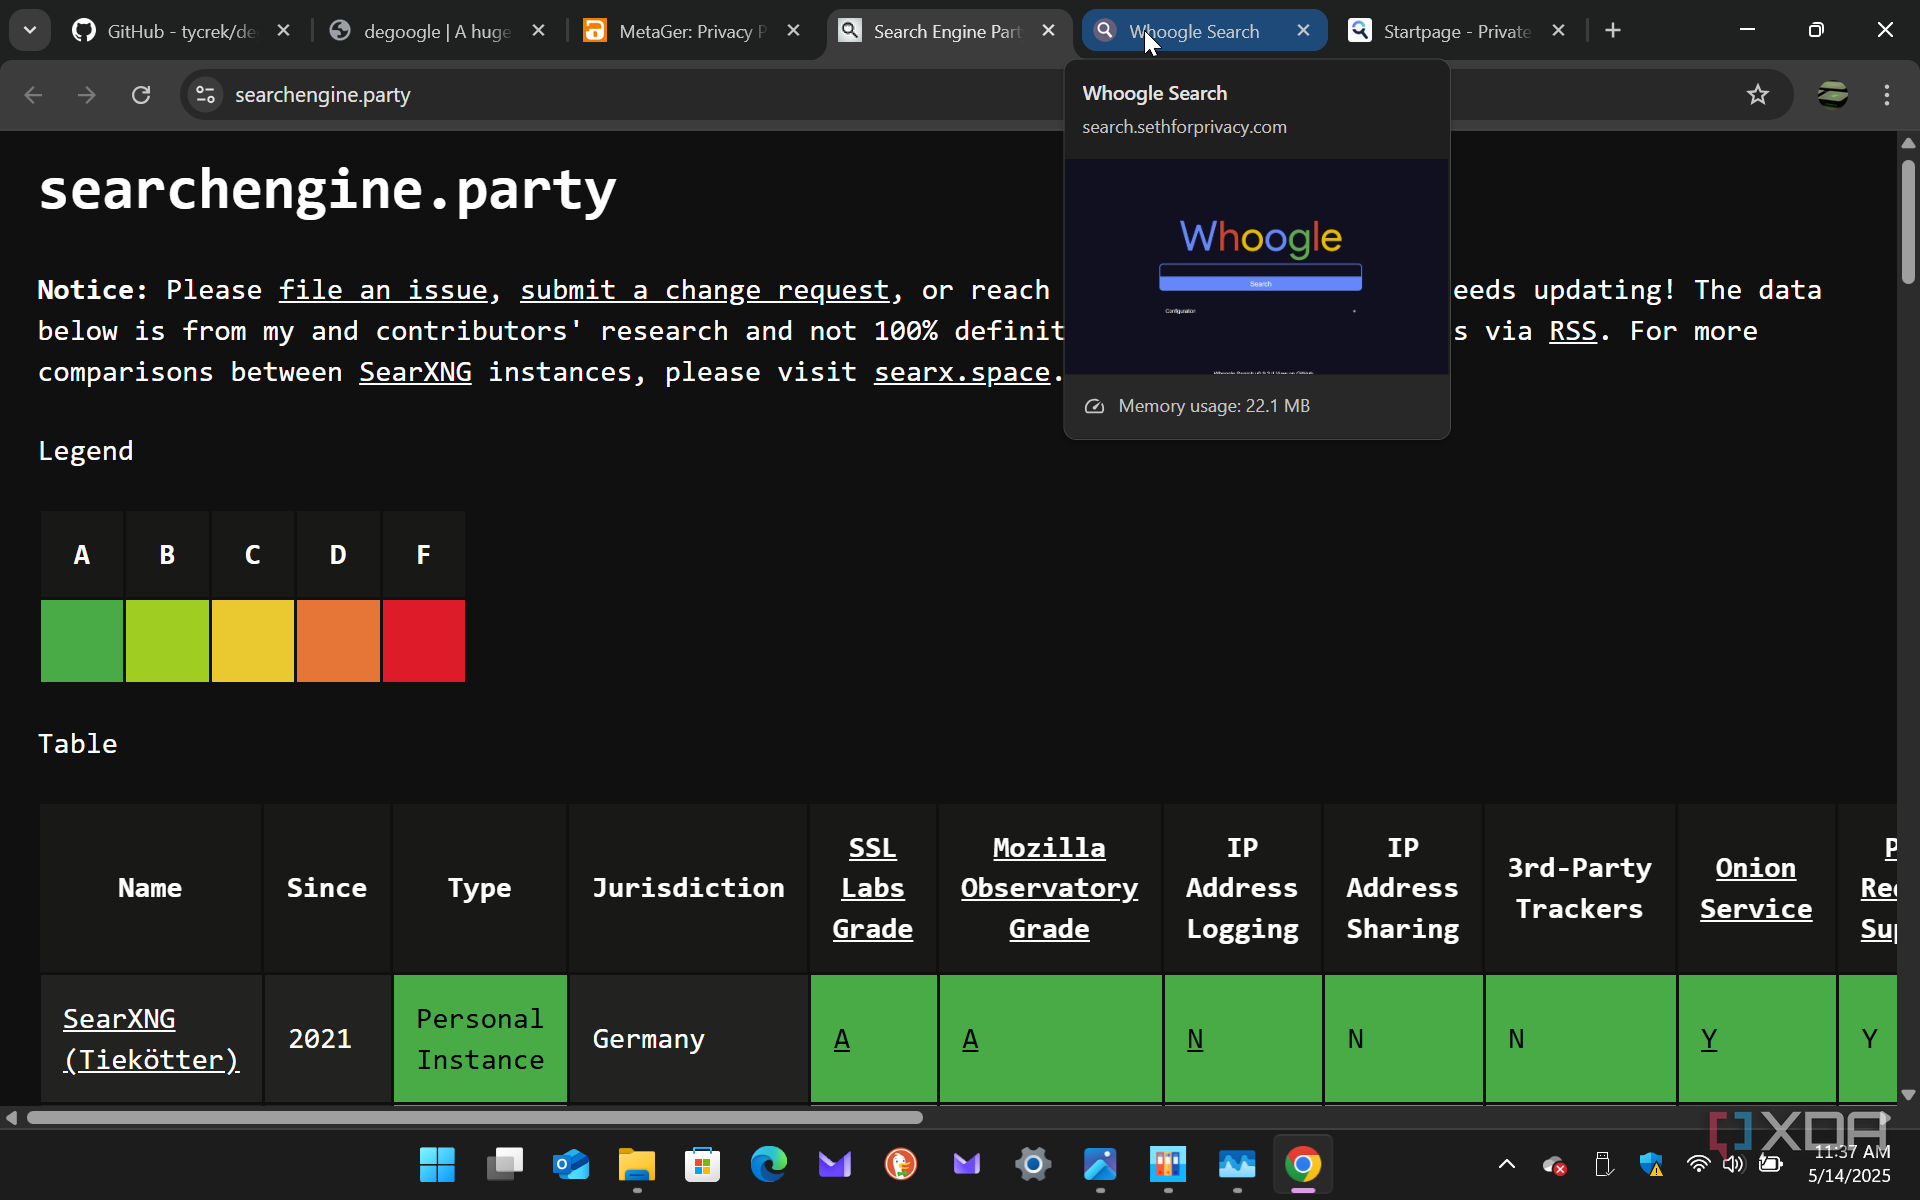Visit the searx.space link
This screenshot has width=1920, height=1200.
point(962,372)
